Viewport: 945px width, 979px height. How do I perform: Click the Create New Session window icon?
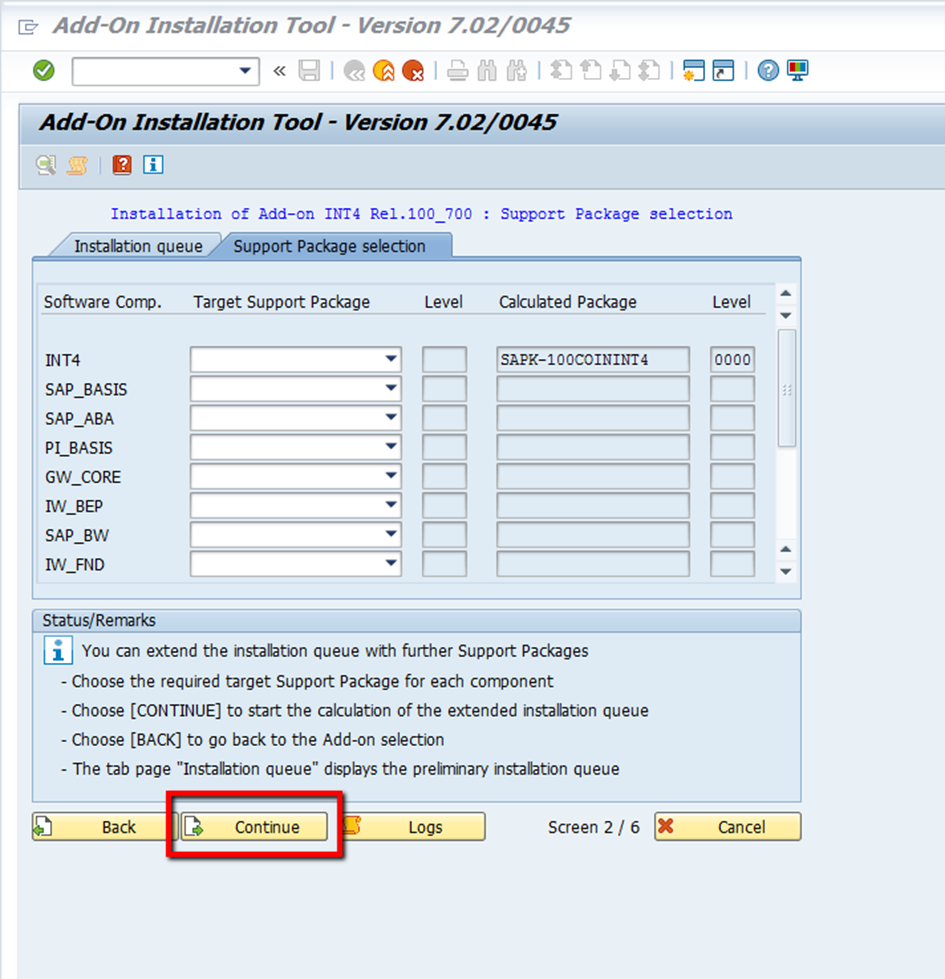point(693,71)
